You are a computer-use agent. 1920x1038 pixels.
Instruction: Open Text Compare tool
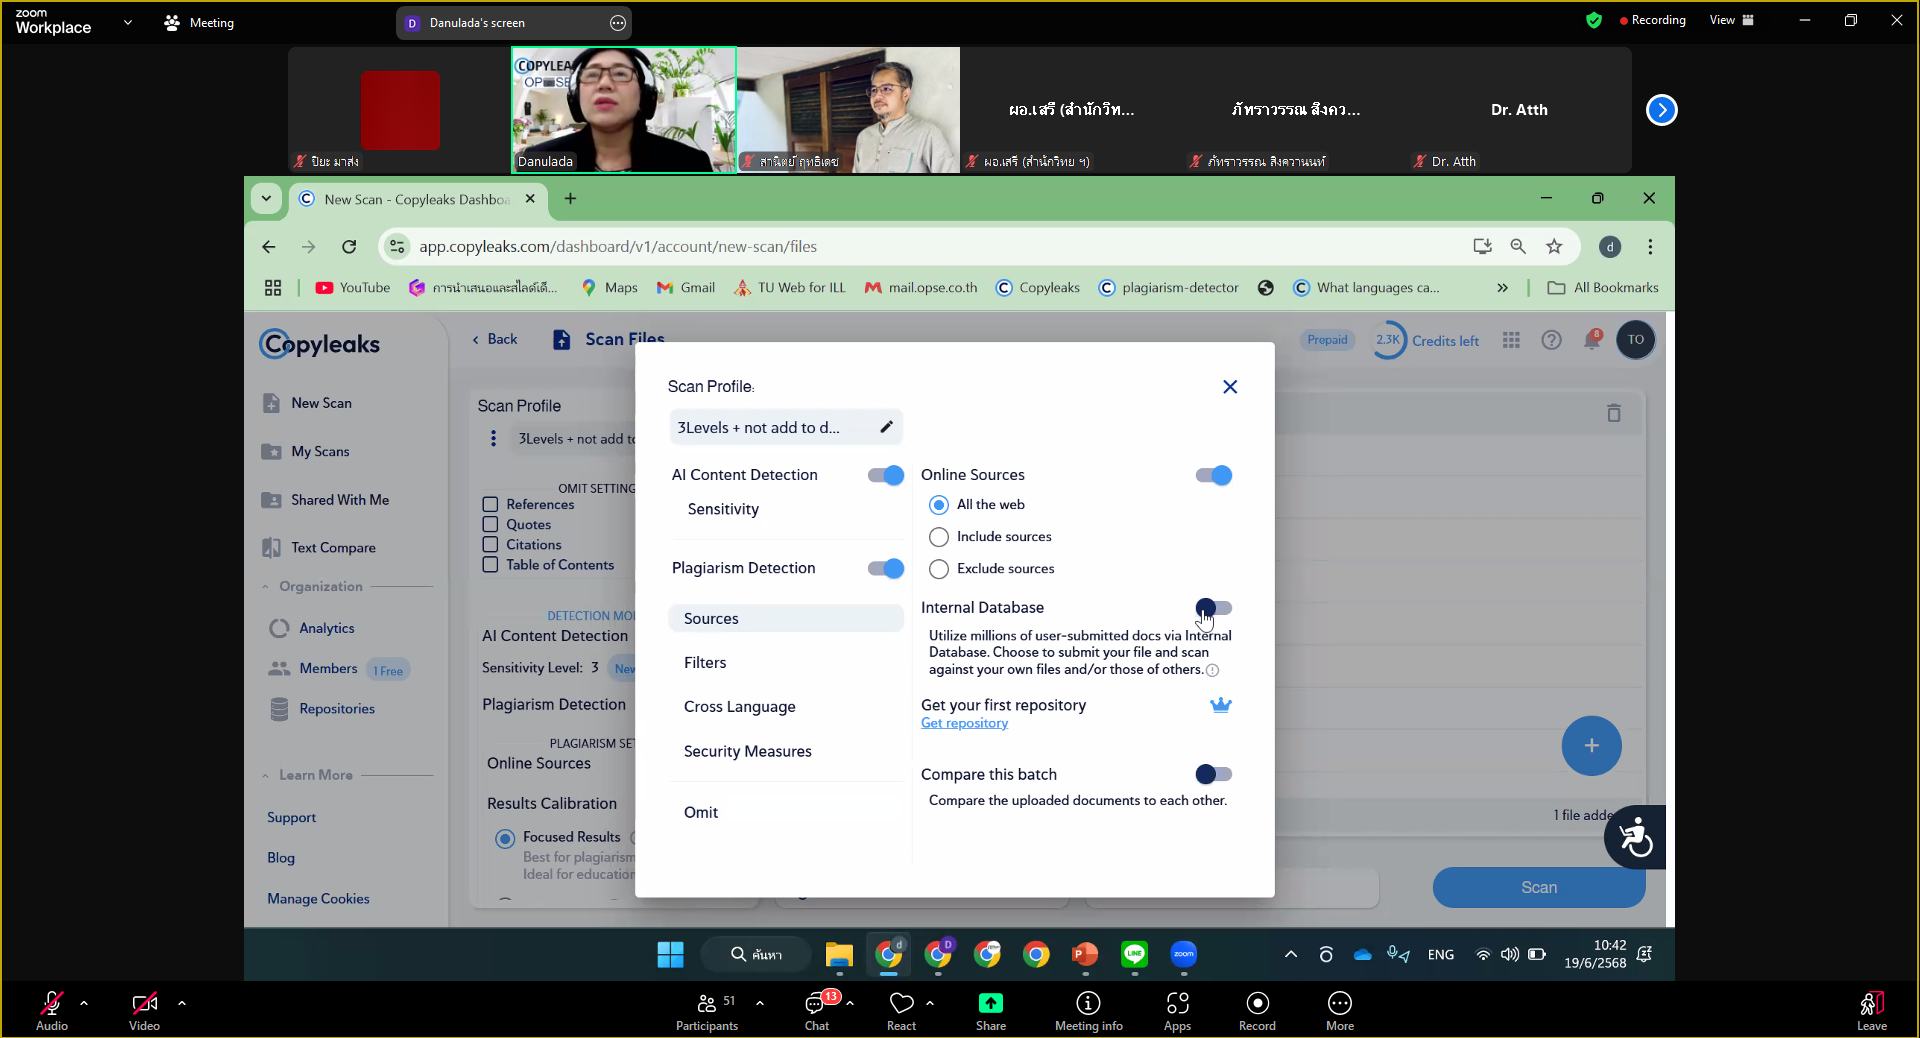click(x=332, y=548)
